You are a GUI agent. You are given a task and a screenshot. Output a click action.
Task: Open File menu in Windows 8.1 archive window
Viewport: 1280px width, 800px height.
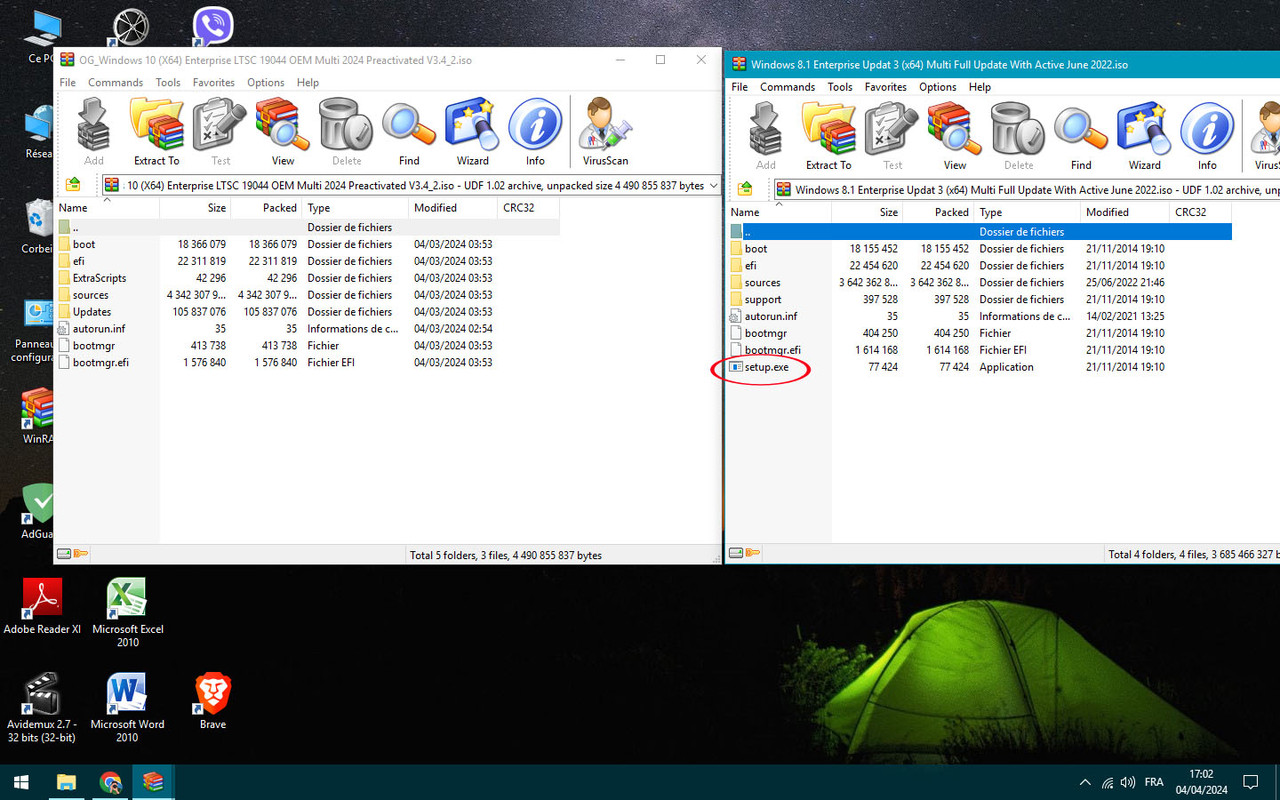[x=739, y=87]
